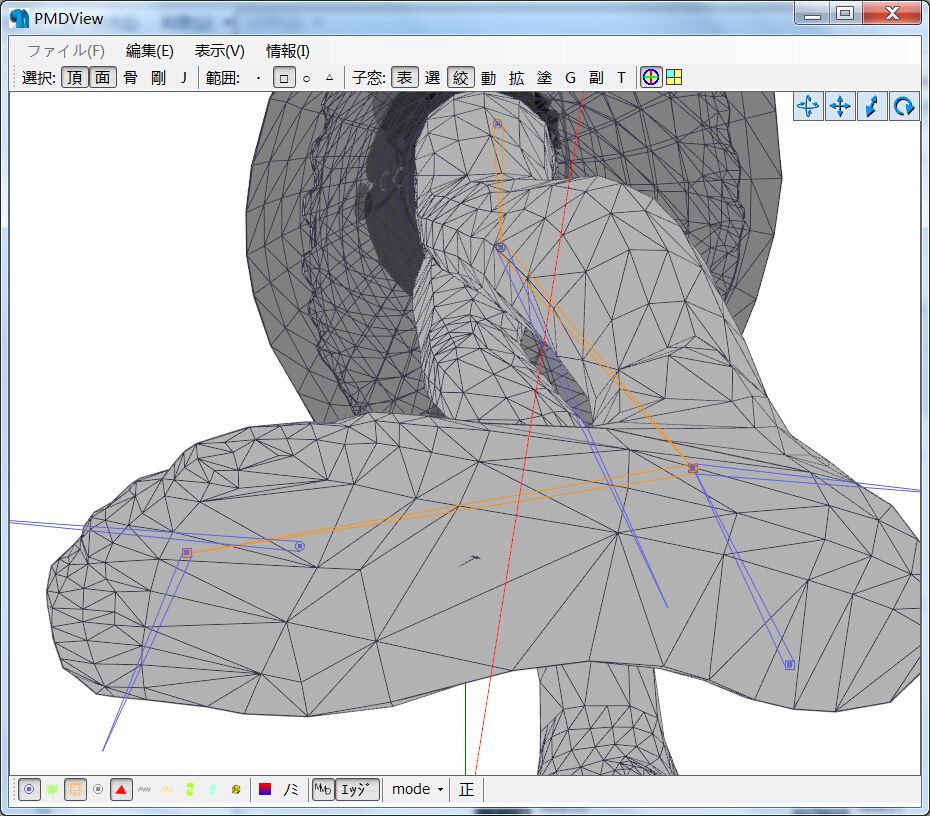
Task: Click the red-blue gradient square icon
Action: click(266, 789)
